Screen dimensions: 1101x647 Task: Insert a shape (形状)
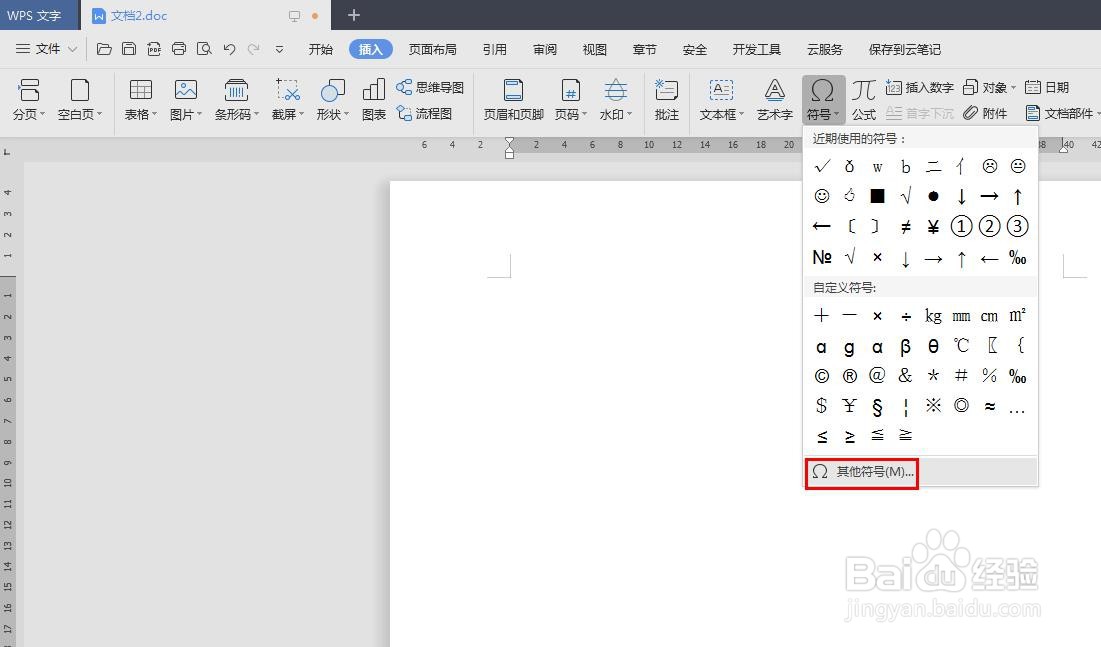(331, 100)
